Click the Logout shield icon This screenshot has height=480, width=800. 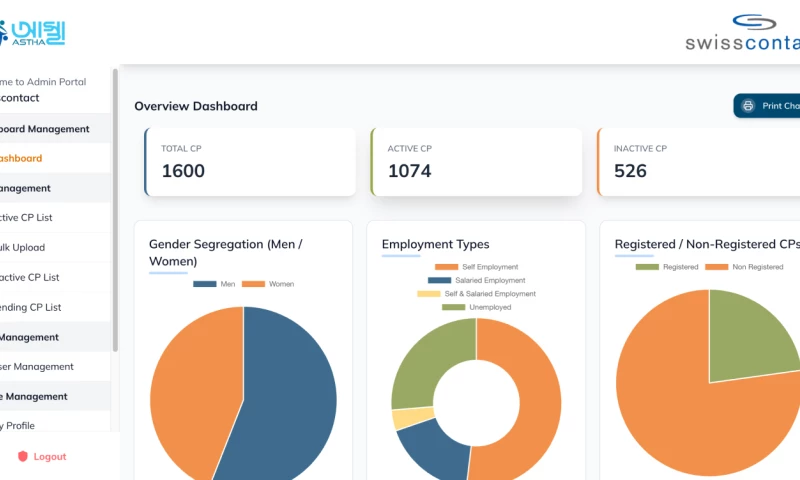[x=22, y=456]
